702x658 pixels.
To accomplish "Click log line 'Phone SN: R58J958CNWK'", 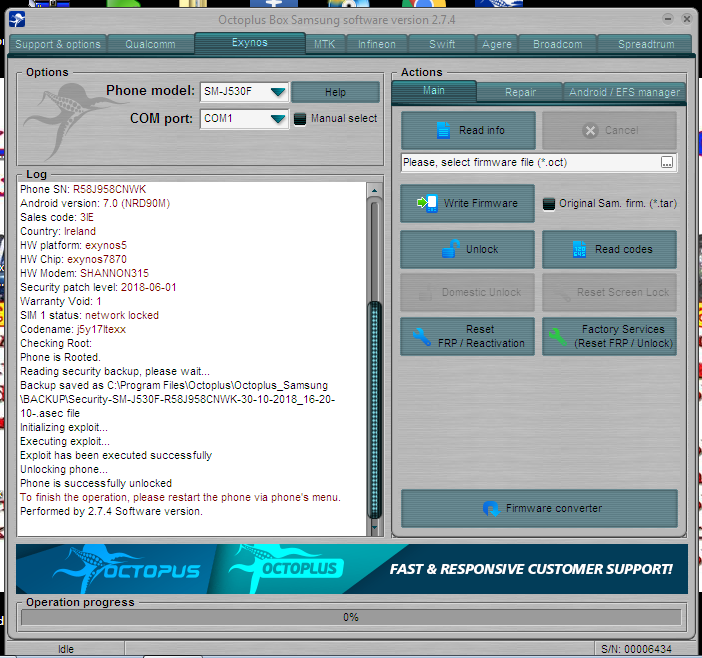I will 83,189.
